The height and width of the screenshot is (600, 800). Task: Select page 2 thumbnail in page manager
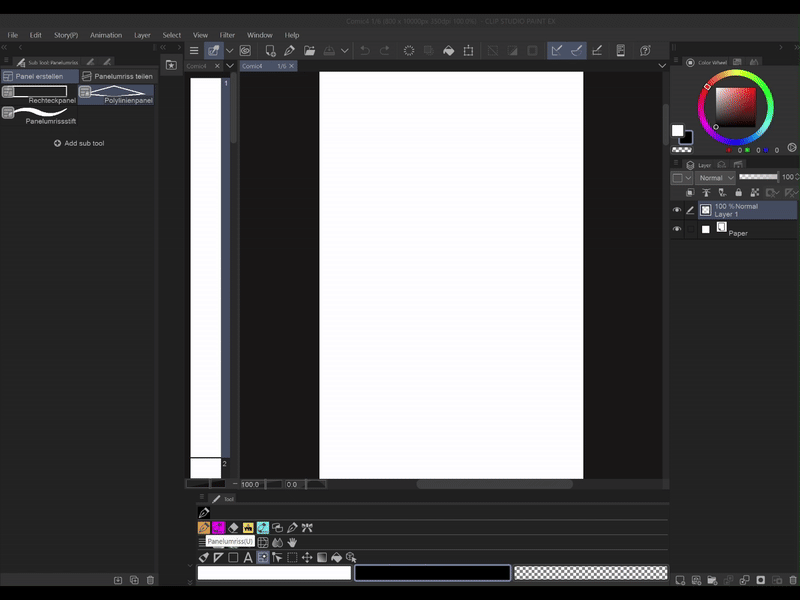206,468
